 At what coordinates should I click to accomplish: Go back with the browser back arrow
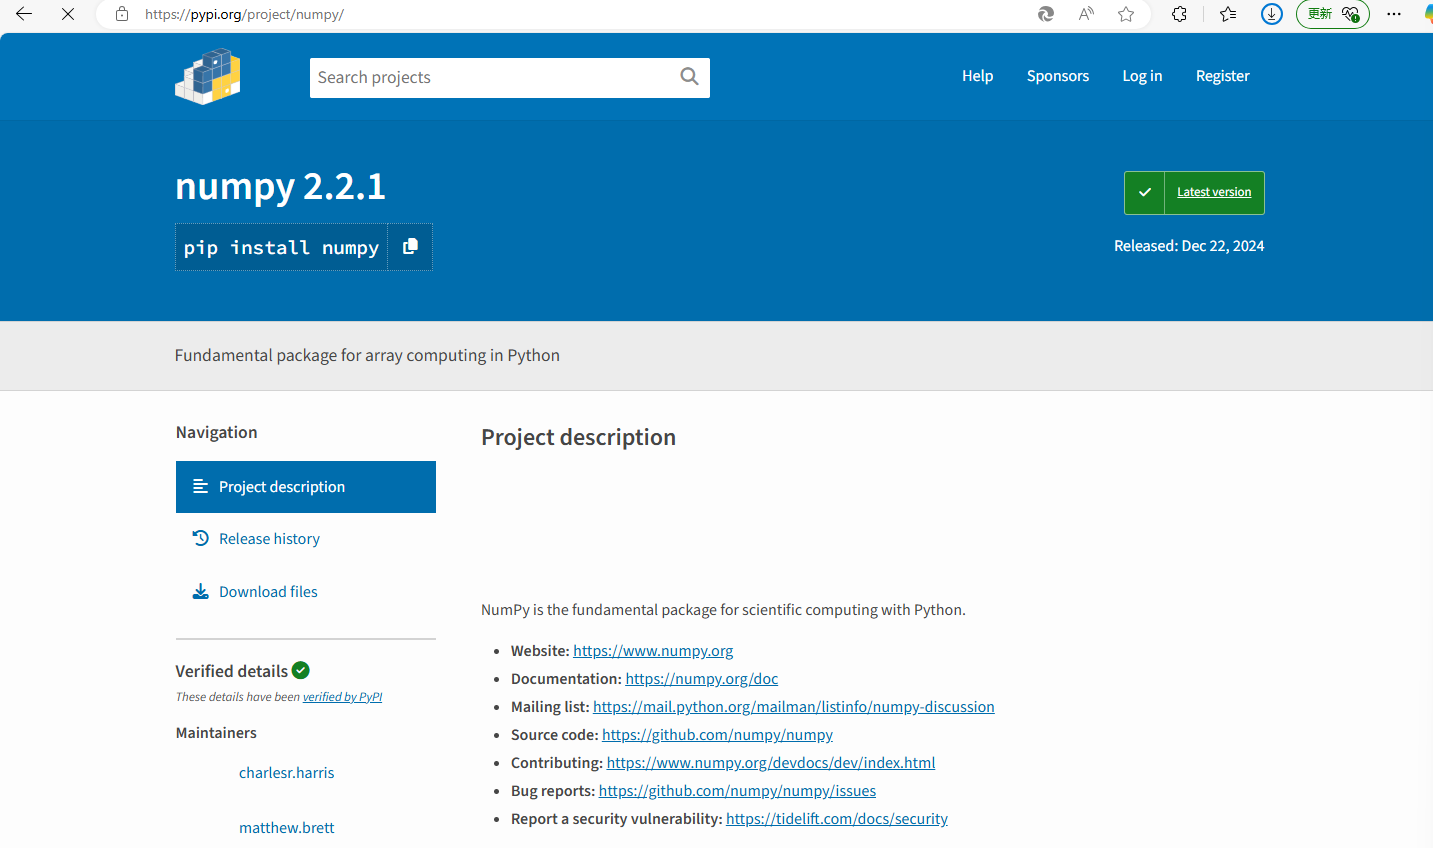point(24,14)
